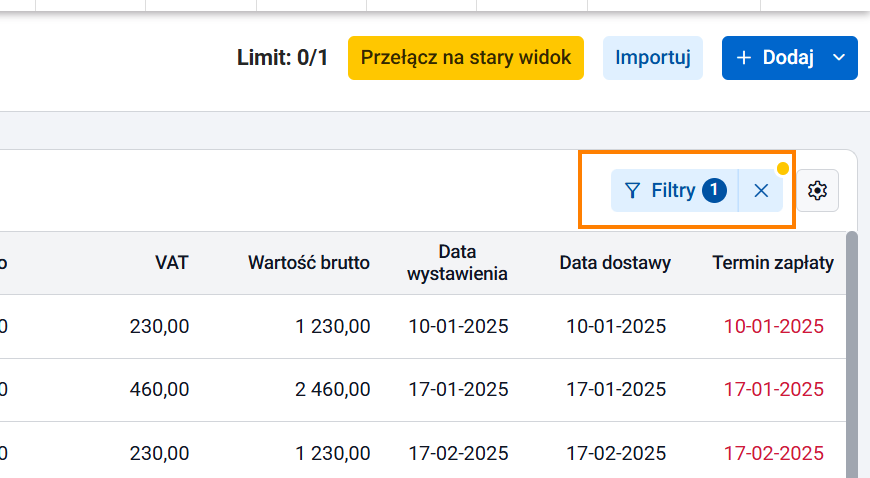The image size is (870, 478).
Task: Click the red 17-01-2025 payment due date
Action: tap(773, 390)
